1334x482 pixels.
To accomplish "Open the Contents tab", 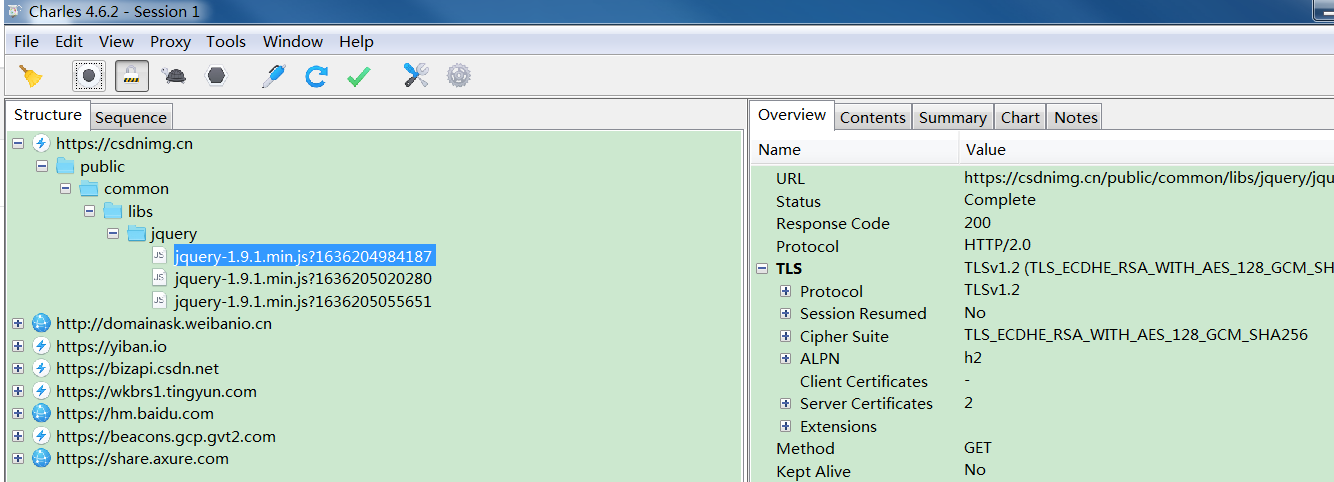I will tap(872, 118).
